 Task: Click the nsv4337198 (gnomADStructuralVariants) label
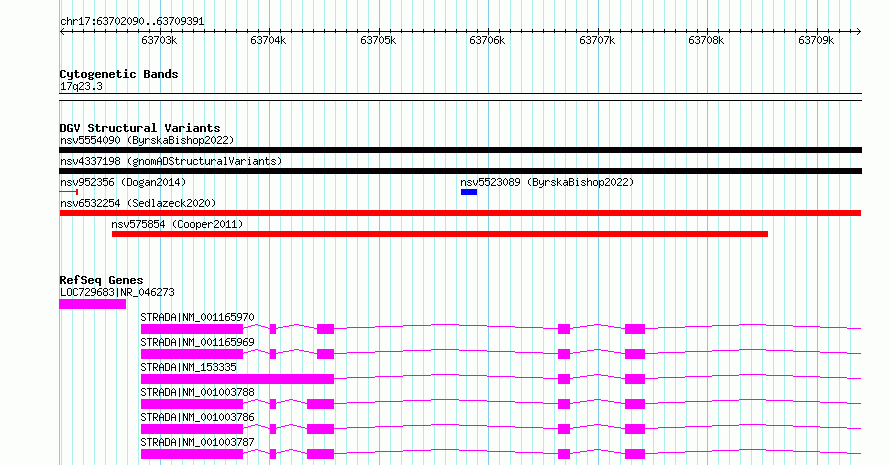coord(171,161)
